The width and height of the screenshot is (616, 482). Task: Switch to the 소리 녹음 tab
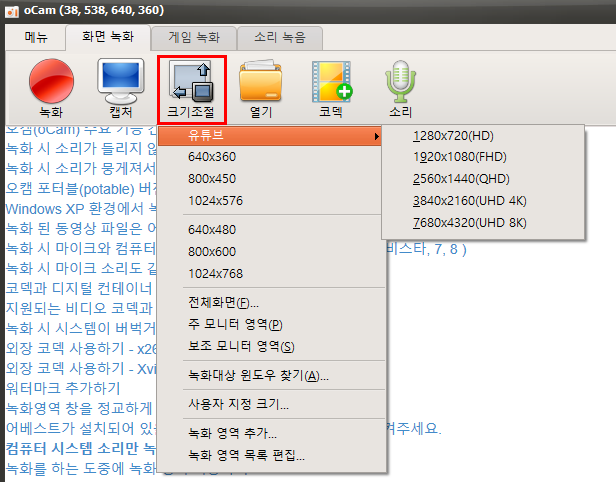pos(280,38)
